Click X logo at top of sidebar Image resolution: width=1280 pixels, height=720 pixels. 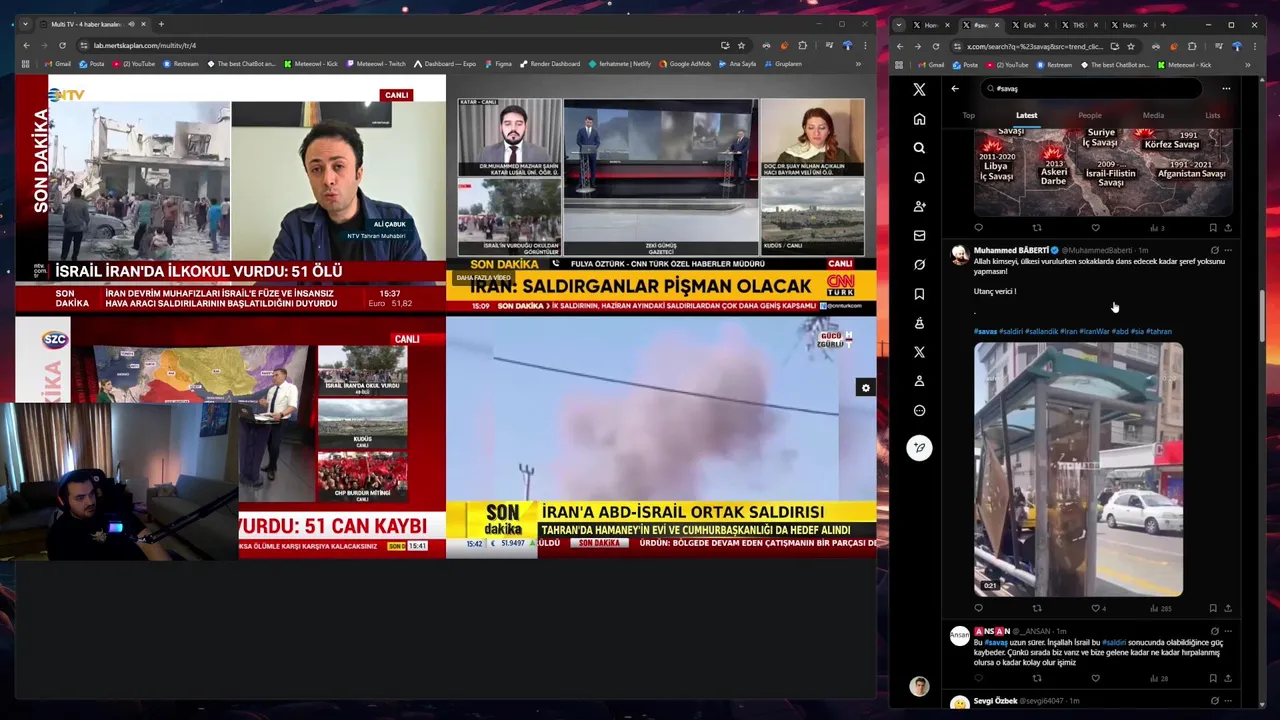pyautogui.click(x=919, y=89)
